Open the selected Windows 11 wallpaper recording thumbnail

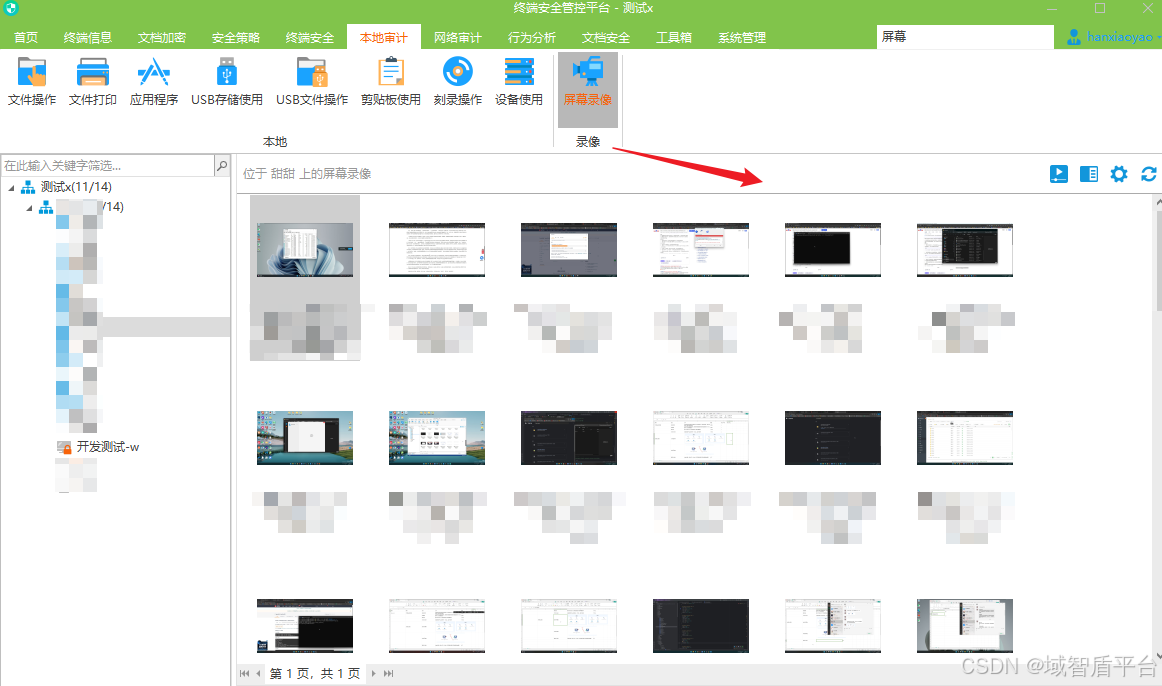[305, 250]
